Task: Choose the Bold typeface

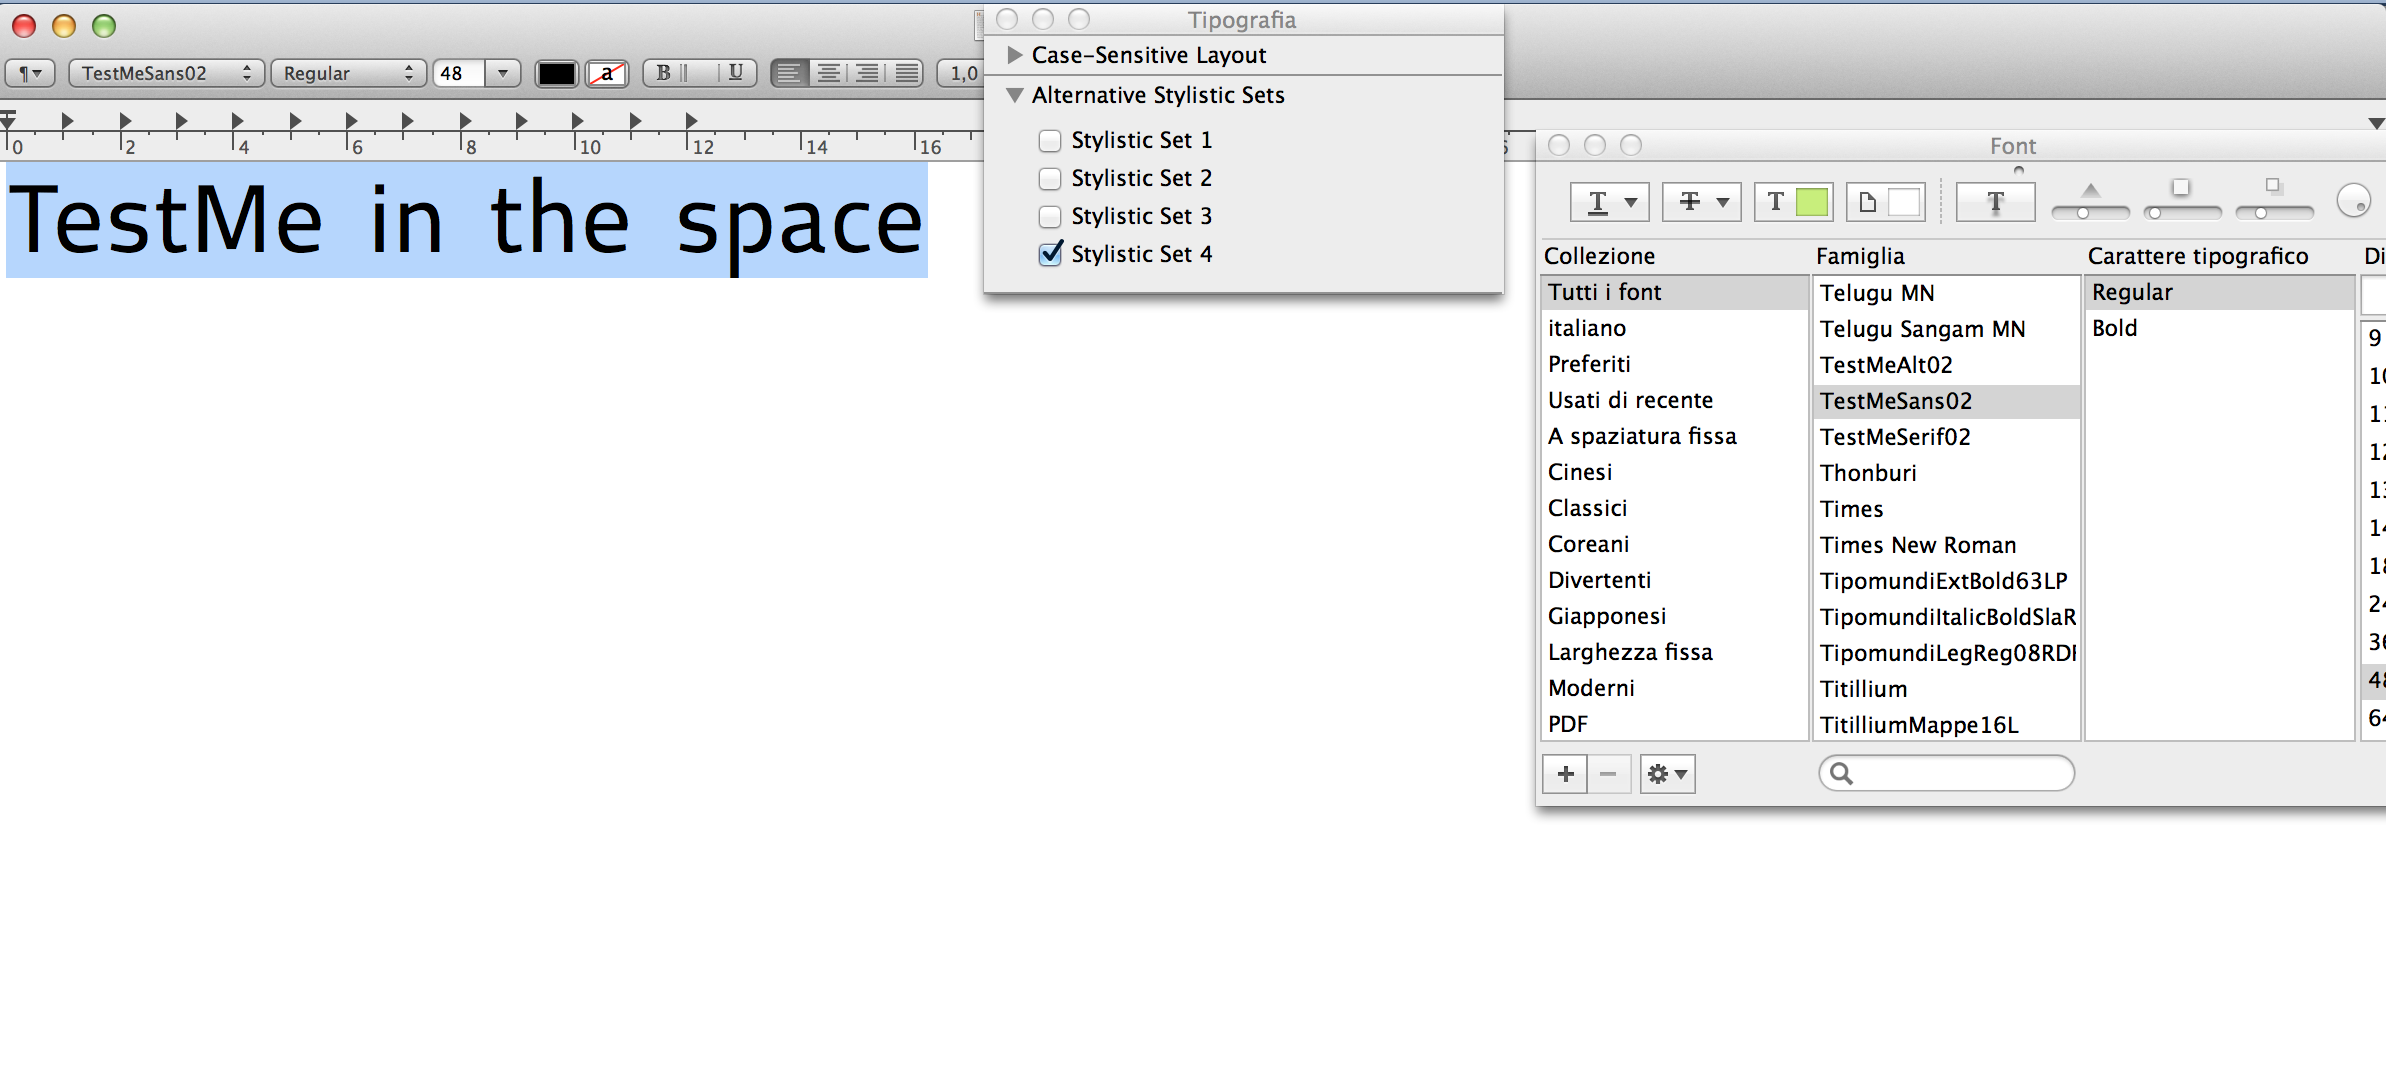Action: pyautogui.click(x=2114, y=328)
